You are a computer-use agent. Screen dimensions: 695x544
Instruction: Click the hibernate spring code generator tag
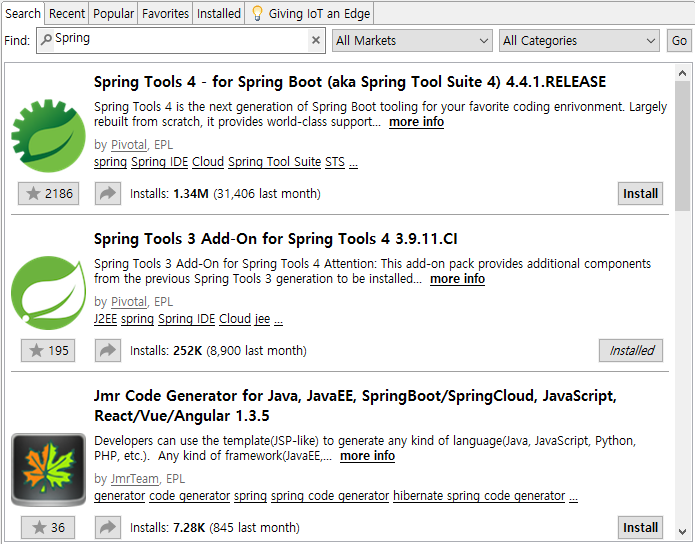479,496
